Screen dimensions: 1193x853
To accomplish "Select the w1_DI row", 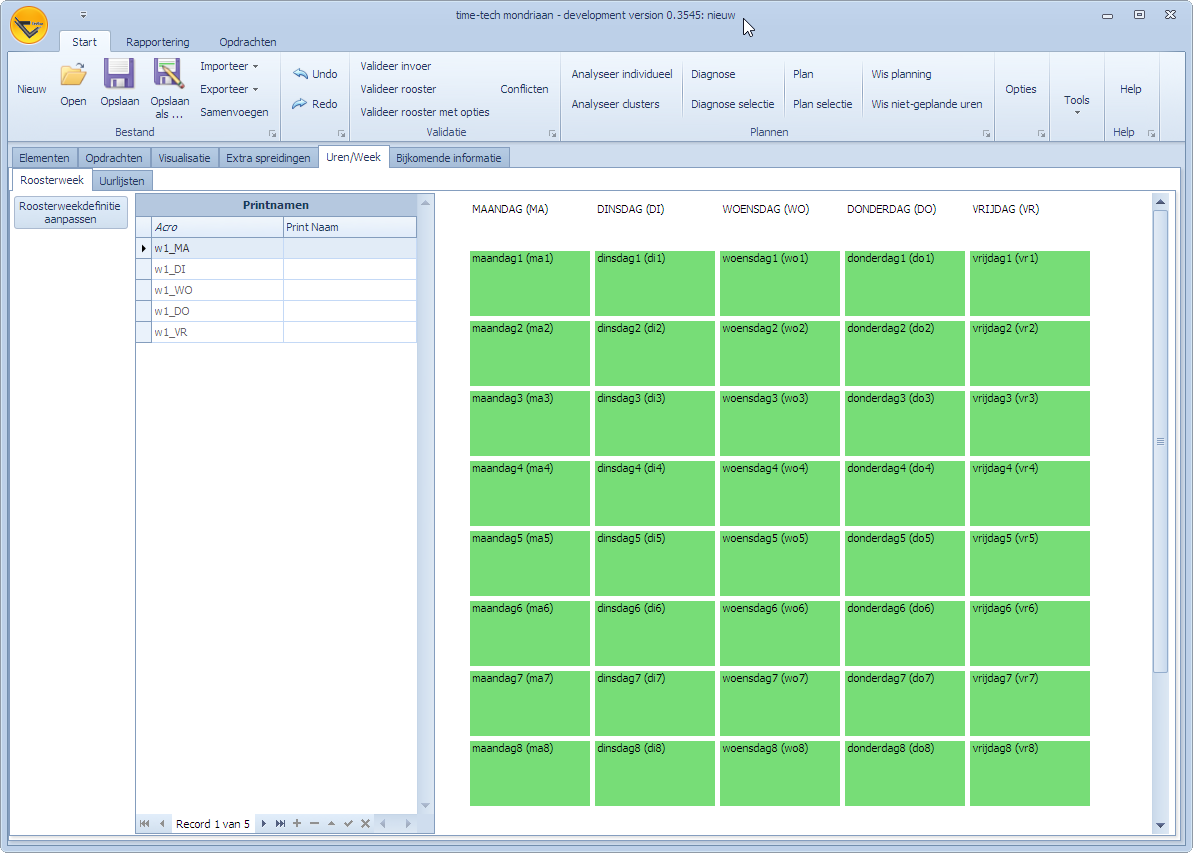I will pyautogui.click(x=276, y=269).
